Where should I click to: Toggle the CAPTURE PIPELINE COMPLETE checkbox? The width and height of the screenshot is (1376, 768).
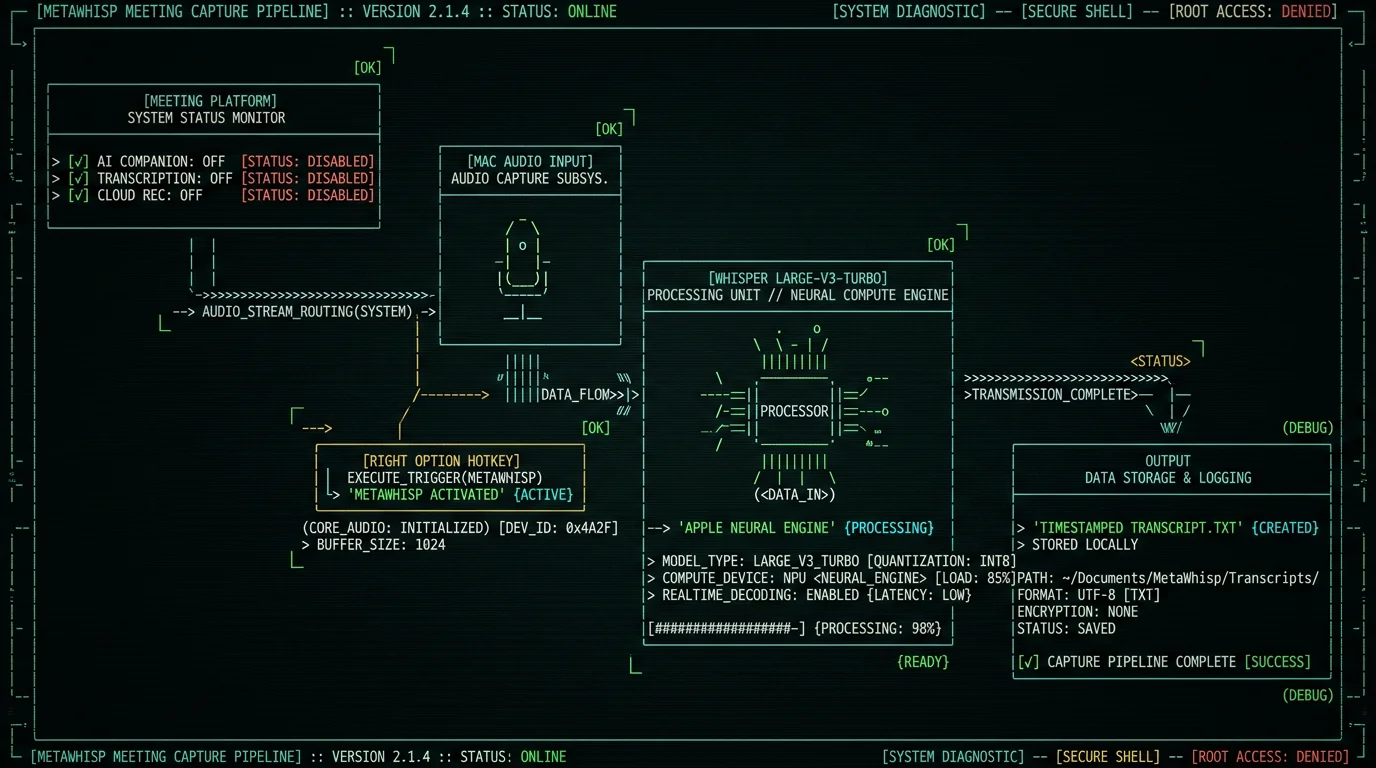[x=1028, y=662]
